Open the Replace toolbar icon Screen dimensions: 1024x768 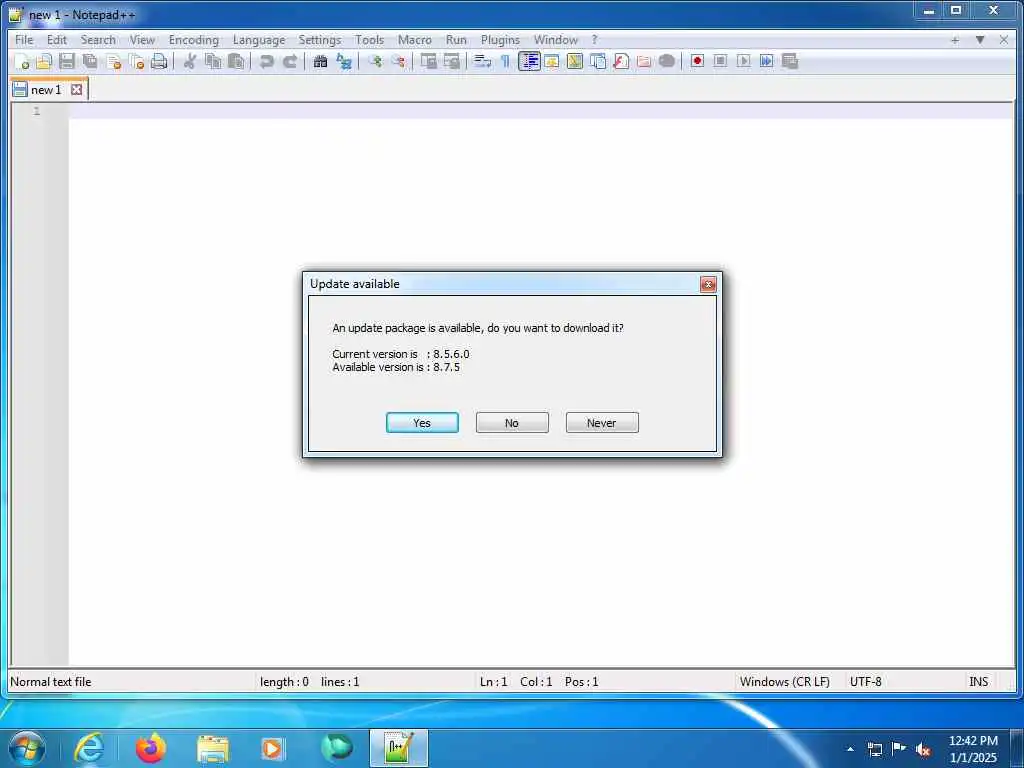(x=344, y=61)
